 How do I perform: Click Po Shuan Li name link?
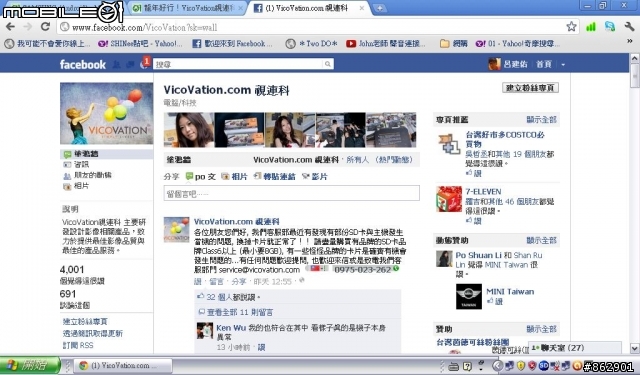[x=478, y=255]
